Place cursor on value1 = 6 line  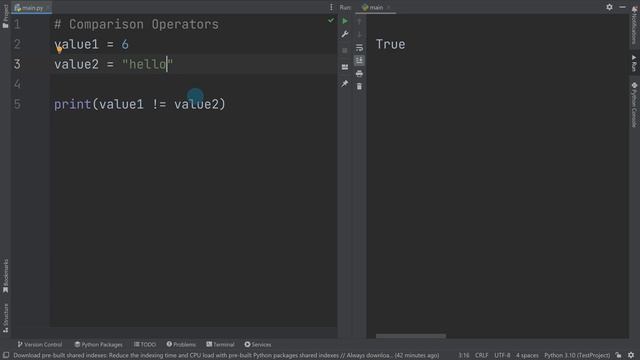pos(91,44)
